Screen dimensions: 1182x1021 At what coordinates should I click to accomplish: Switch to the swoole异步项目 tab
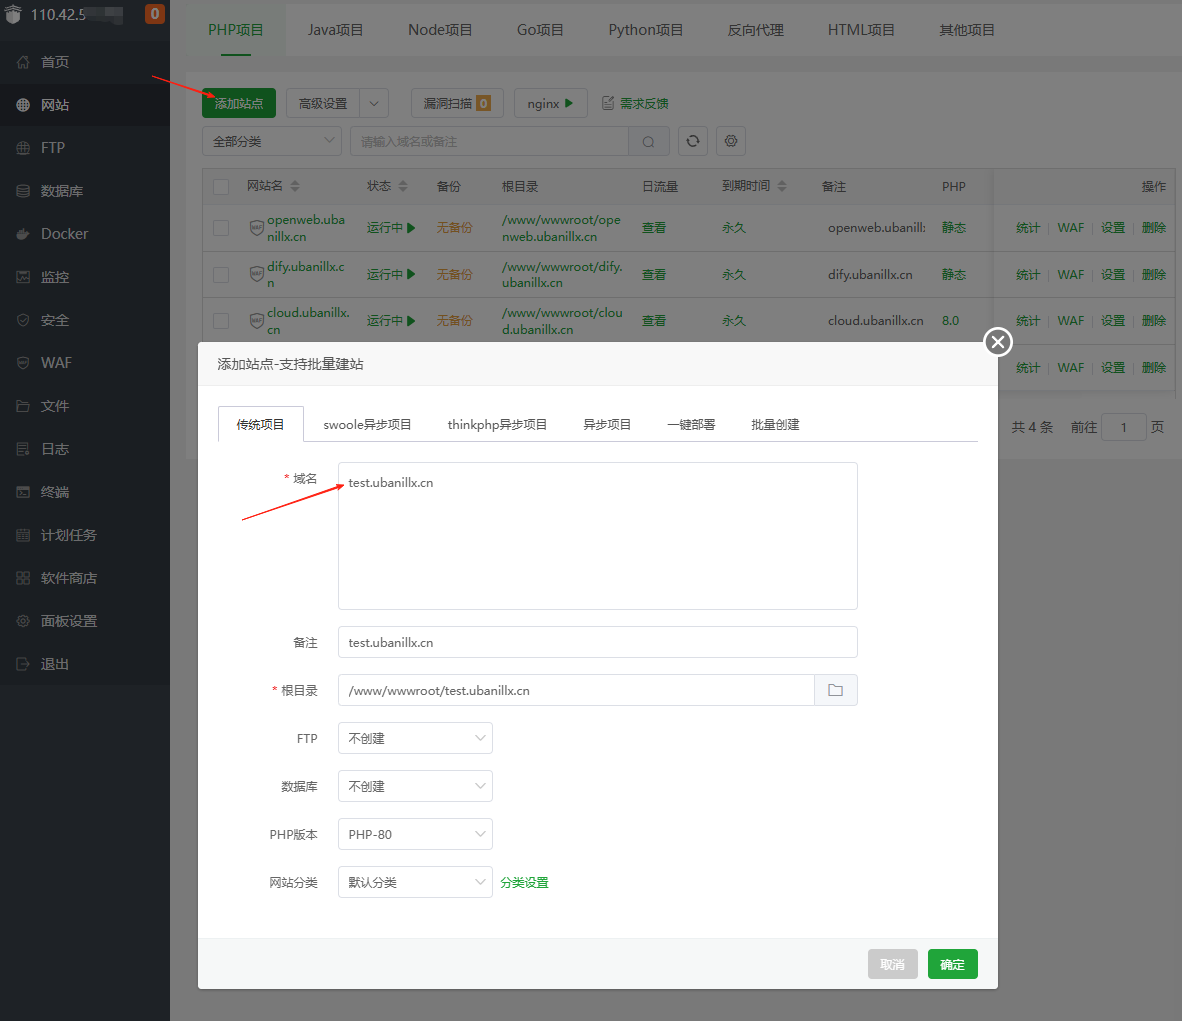[x=367, y=425]
